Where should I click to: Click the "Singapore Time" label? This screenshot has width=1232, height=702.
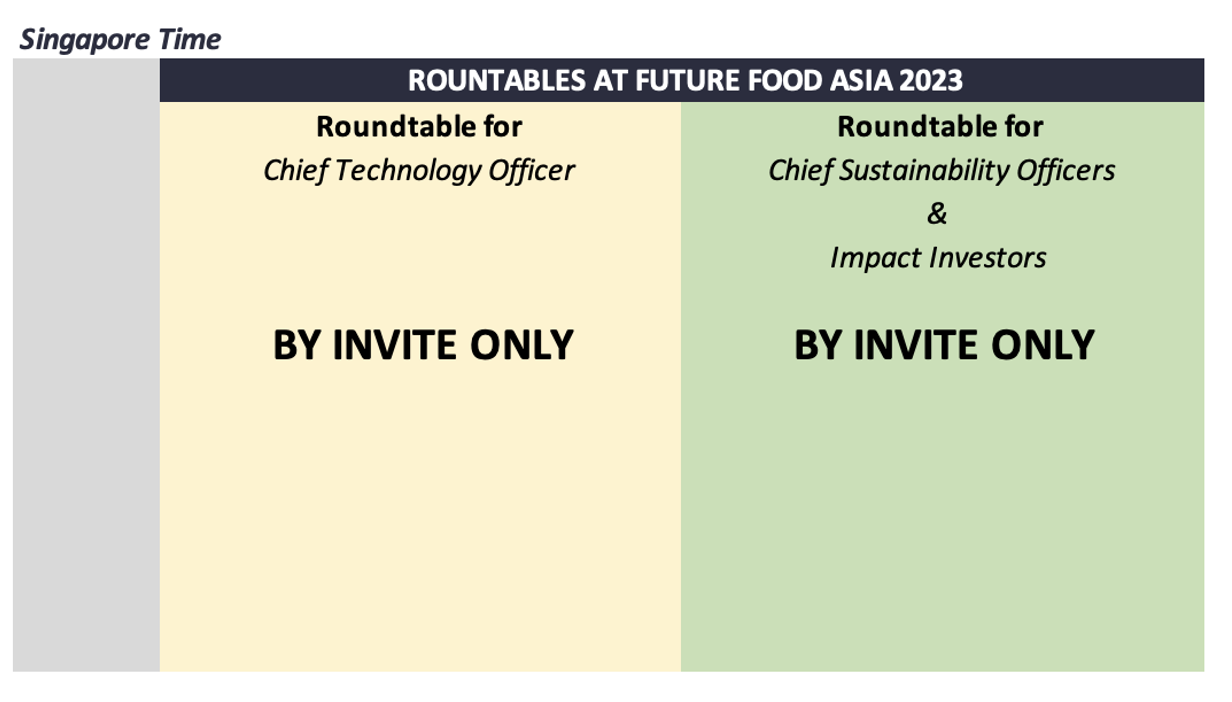coord(120,40)
